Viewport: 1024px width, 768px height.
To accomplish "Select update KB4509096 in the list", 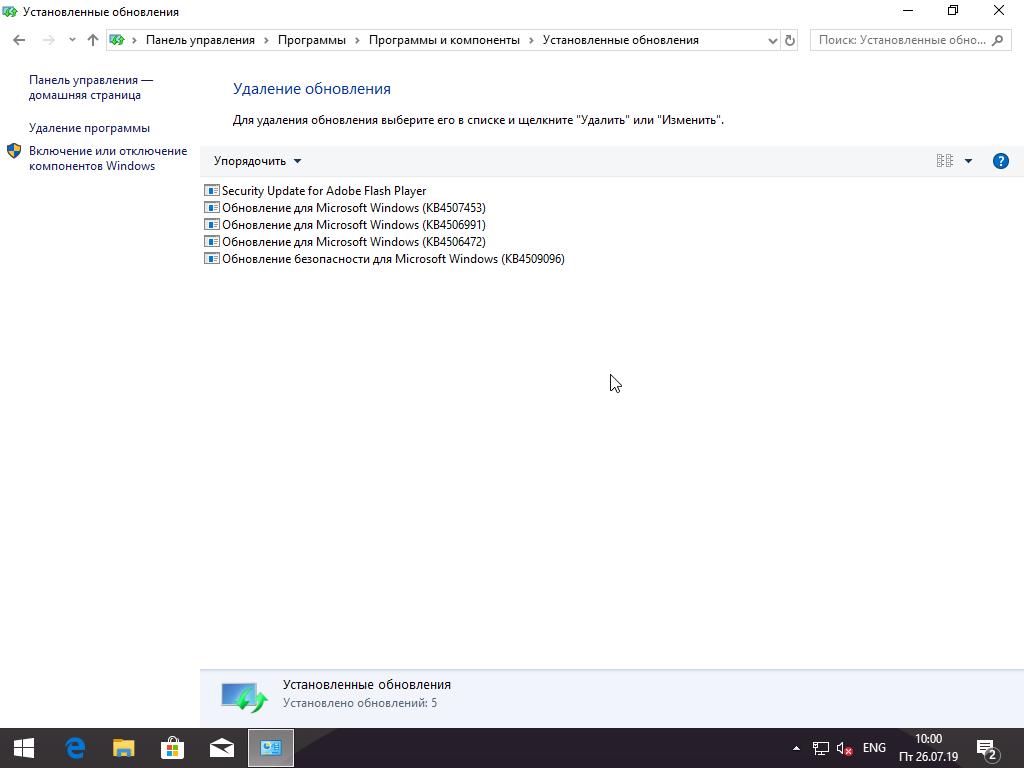I will point(392,259).
